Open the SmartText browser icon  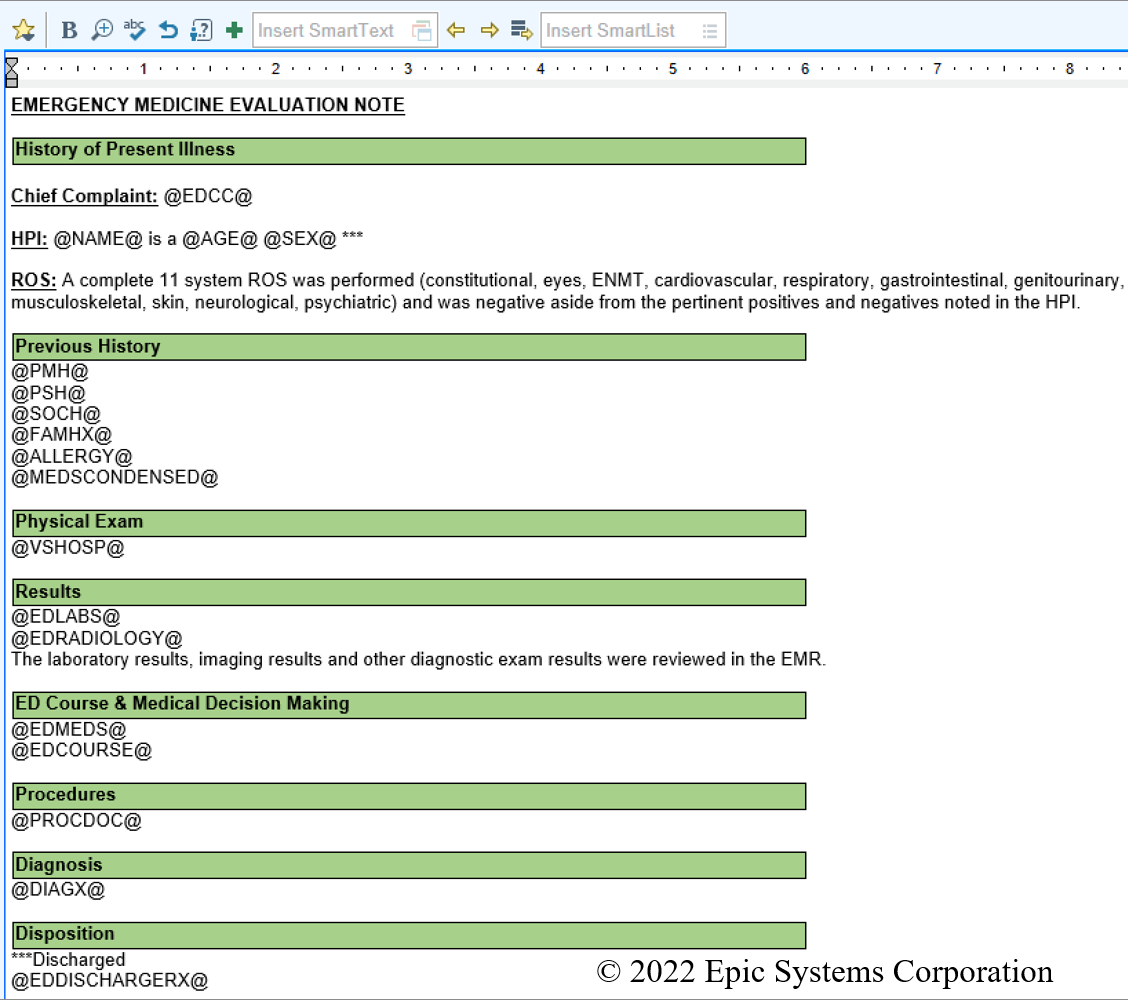click(x=423, y=31)
